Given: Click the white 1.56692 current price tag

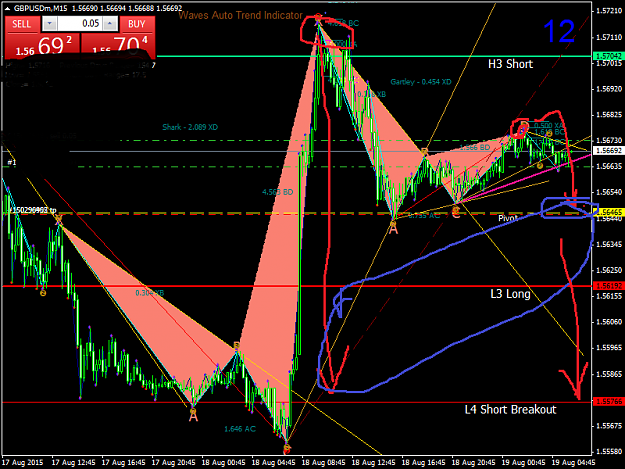Looking at the screenshot, I should click(608, 151).
